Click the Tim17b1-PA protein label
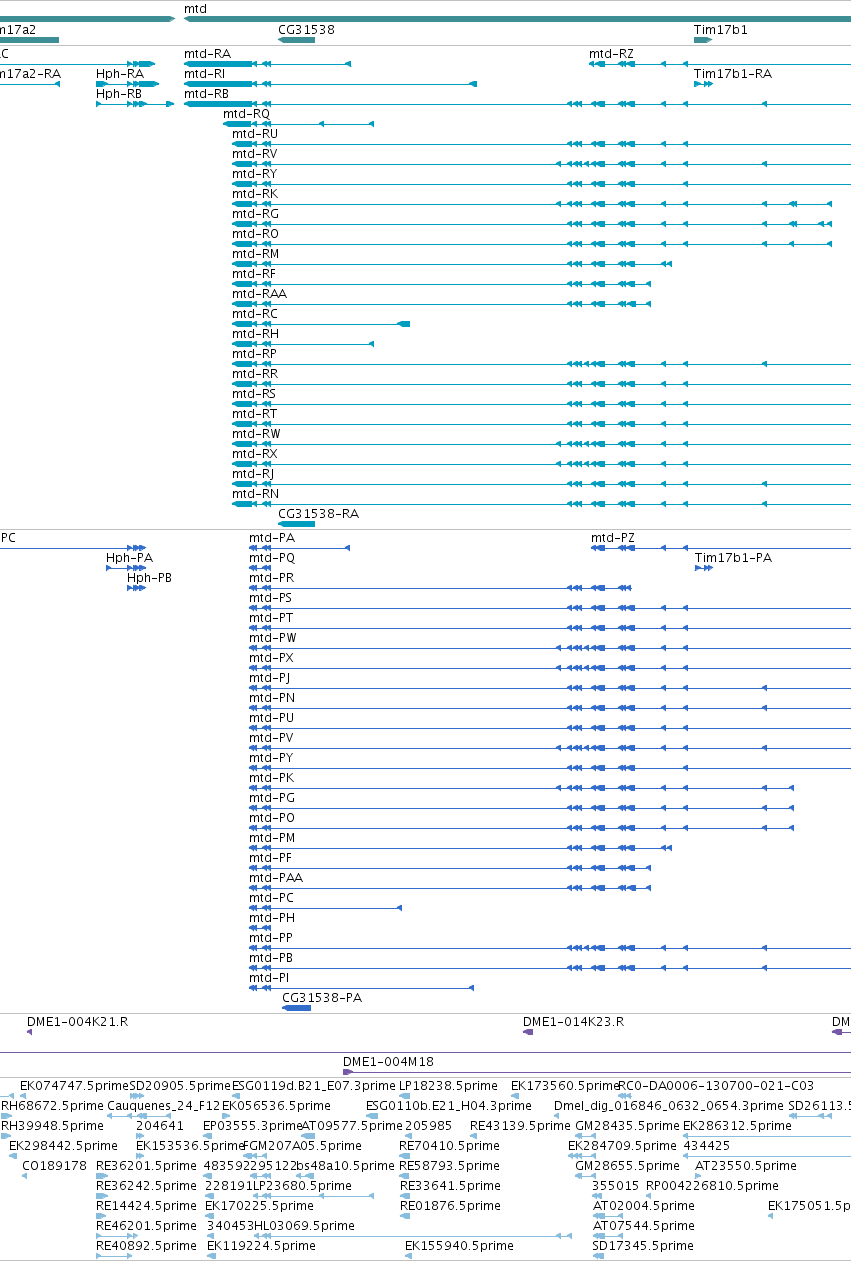851x1261 pixels. tap(733, 557)
